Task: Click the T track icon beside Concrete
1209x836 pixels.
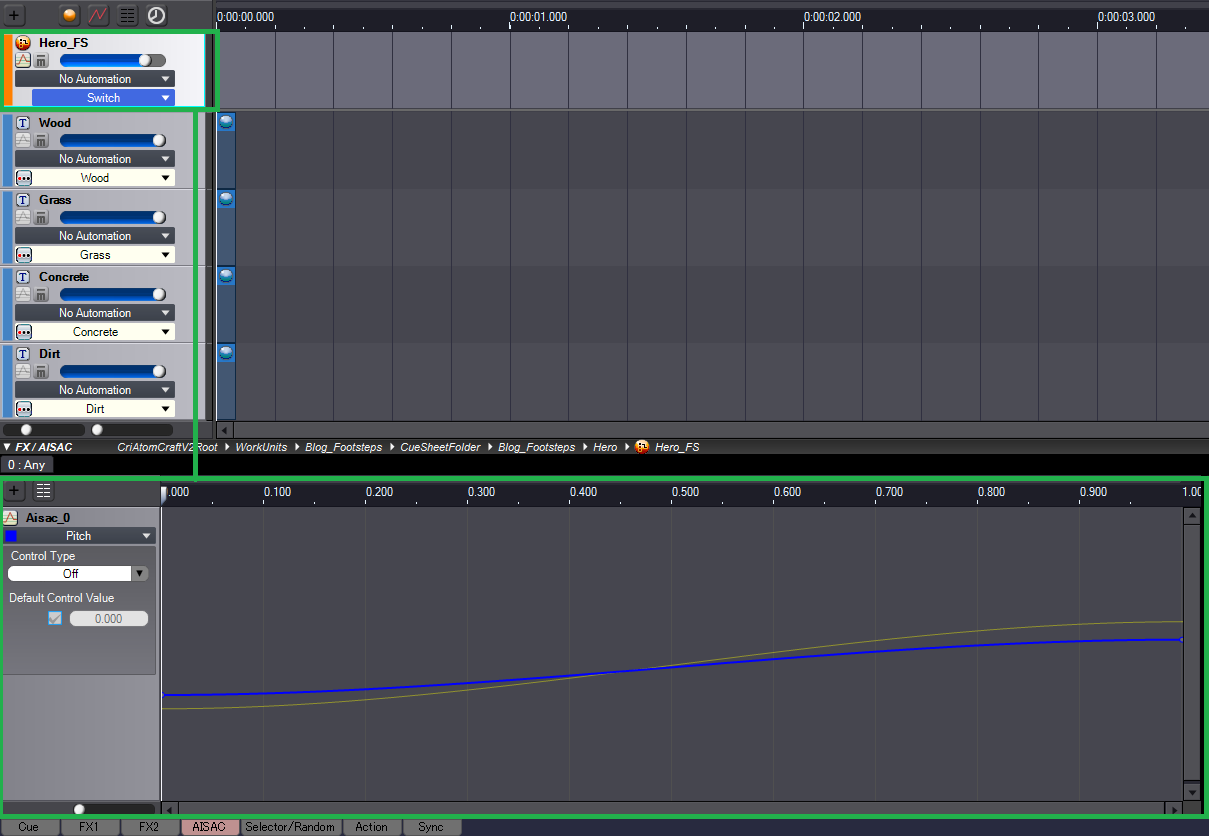Action: (x=23, y=277)
